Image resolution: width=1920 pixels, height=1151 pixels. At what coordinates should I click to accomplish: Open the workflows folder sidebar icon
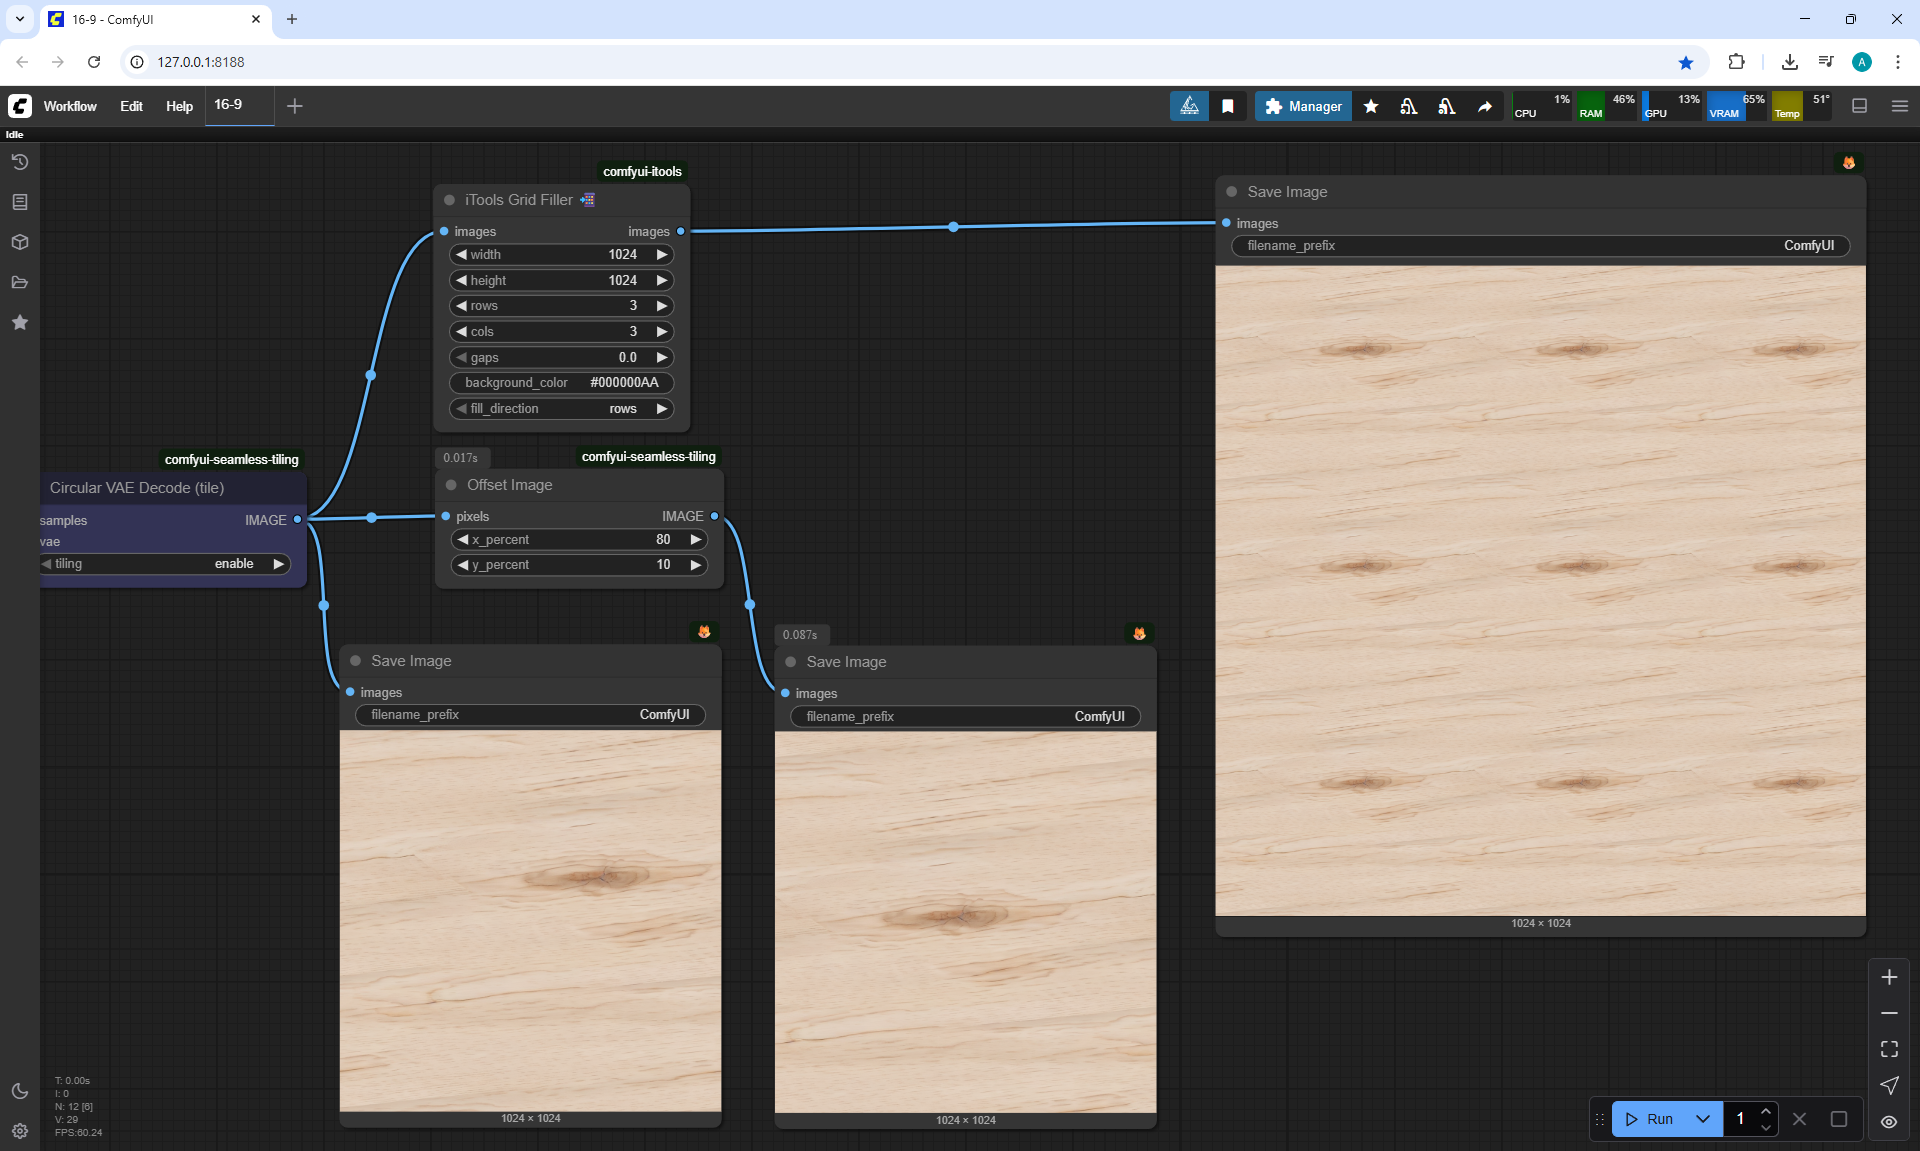point(19,282)
